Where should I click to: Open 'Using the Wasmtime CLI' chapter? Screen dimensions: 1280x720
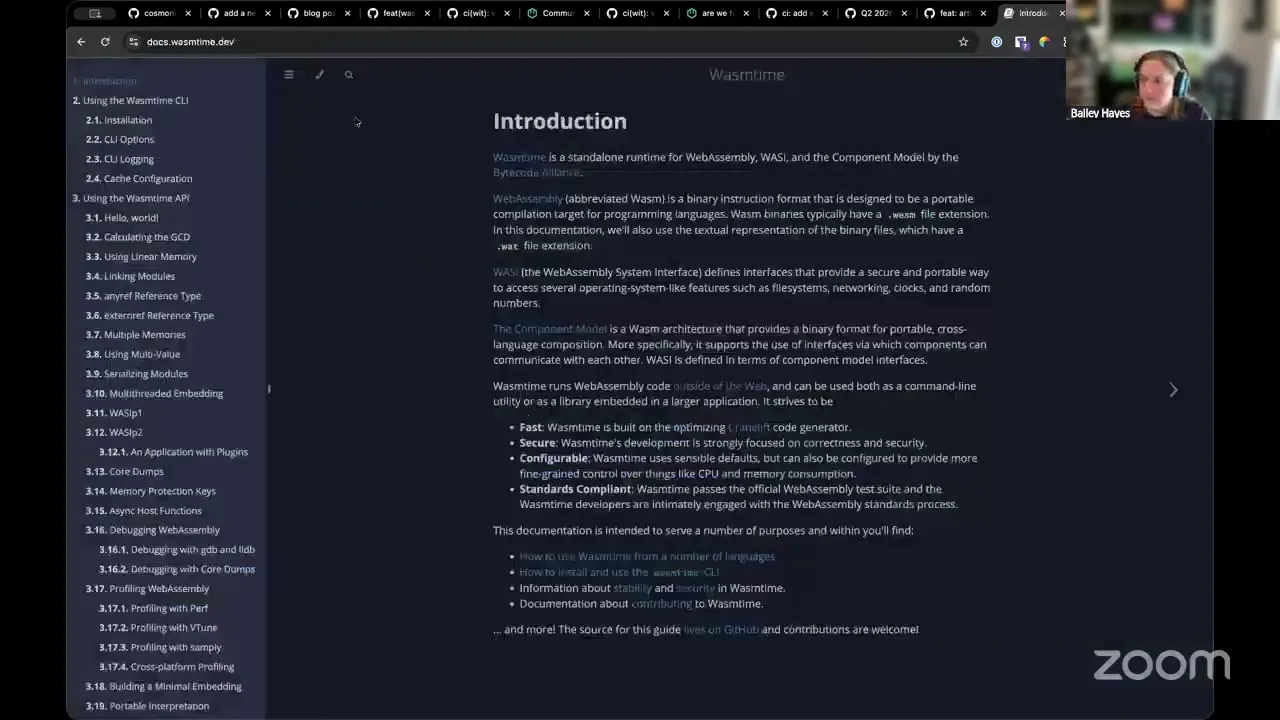click(x=130, y=100)
